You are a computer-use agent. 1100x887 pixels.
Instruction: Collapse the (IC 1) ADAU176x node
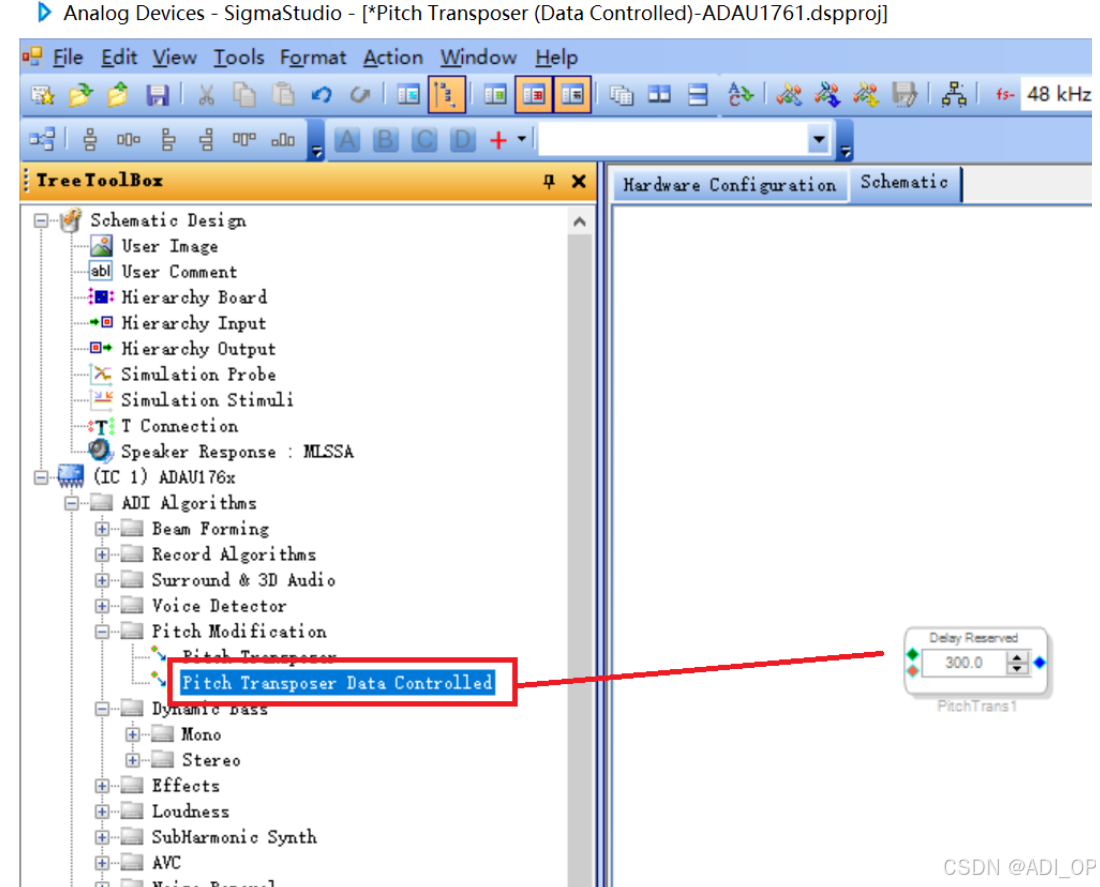[41, 478]
